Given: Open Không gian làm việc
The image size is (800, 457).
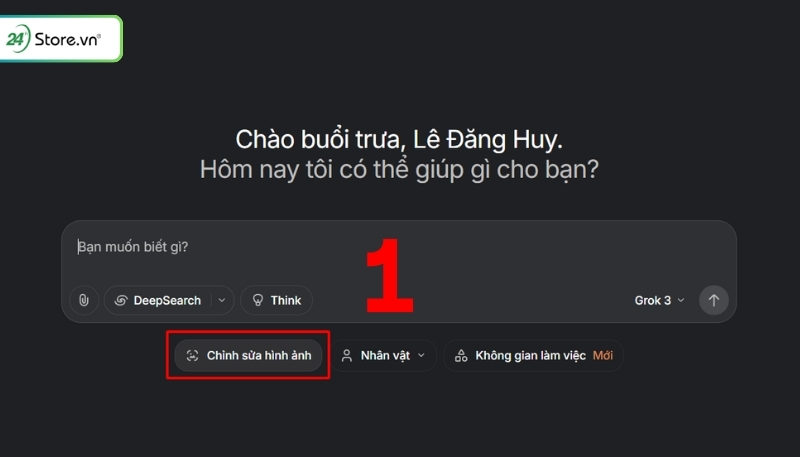Looking at the screenshot, I should [533, 356].
